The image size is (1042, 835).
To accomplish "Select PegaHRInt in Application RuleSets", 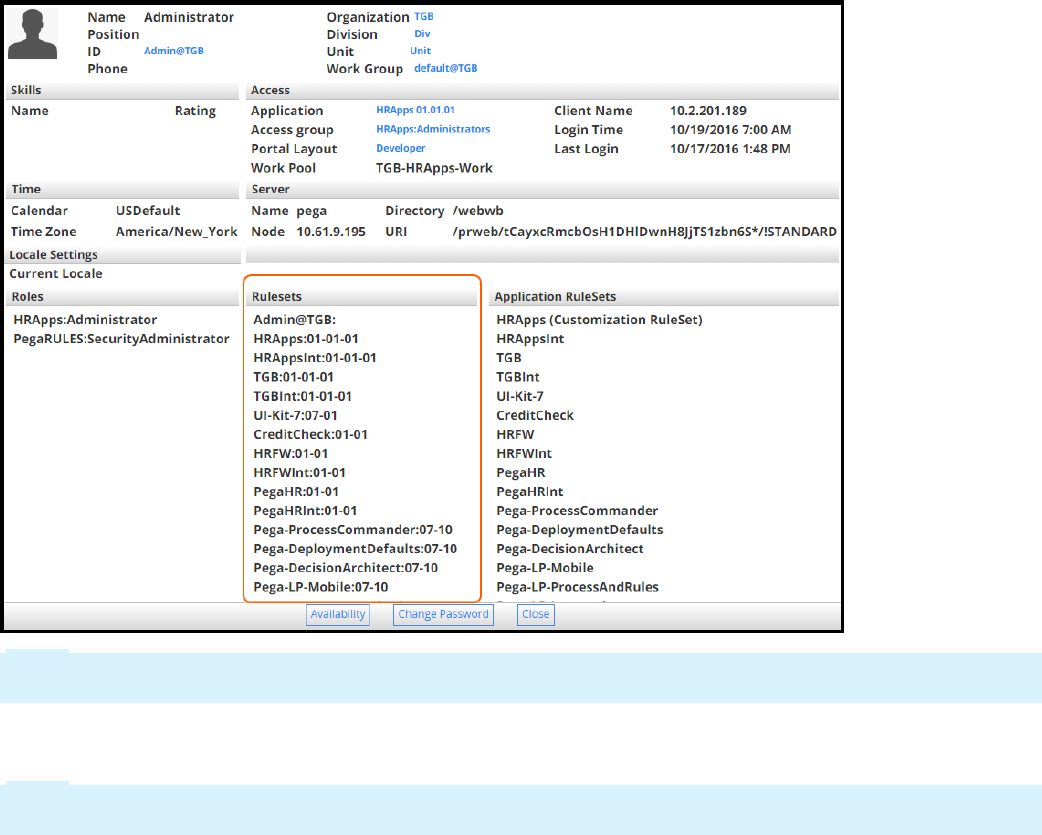I will click(530, 492).
